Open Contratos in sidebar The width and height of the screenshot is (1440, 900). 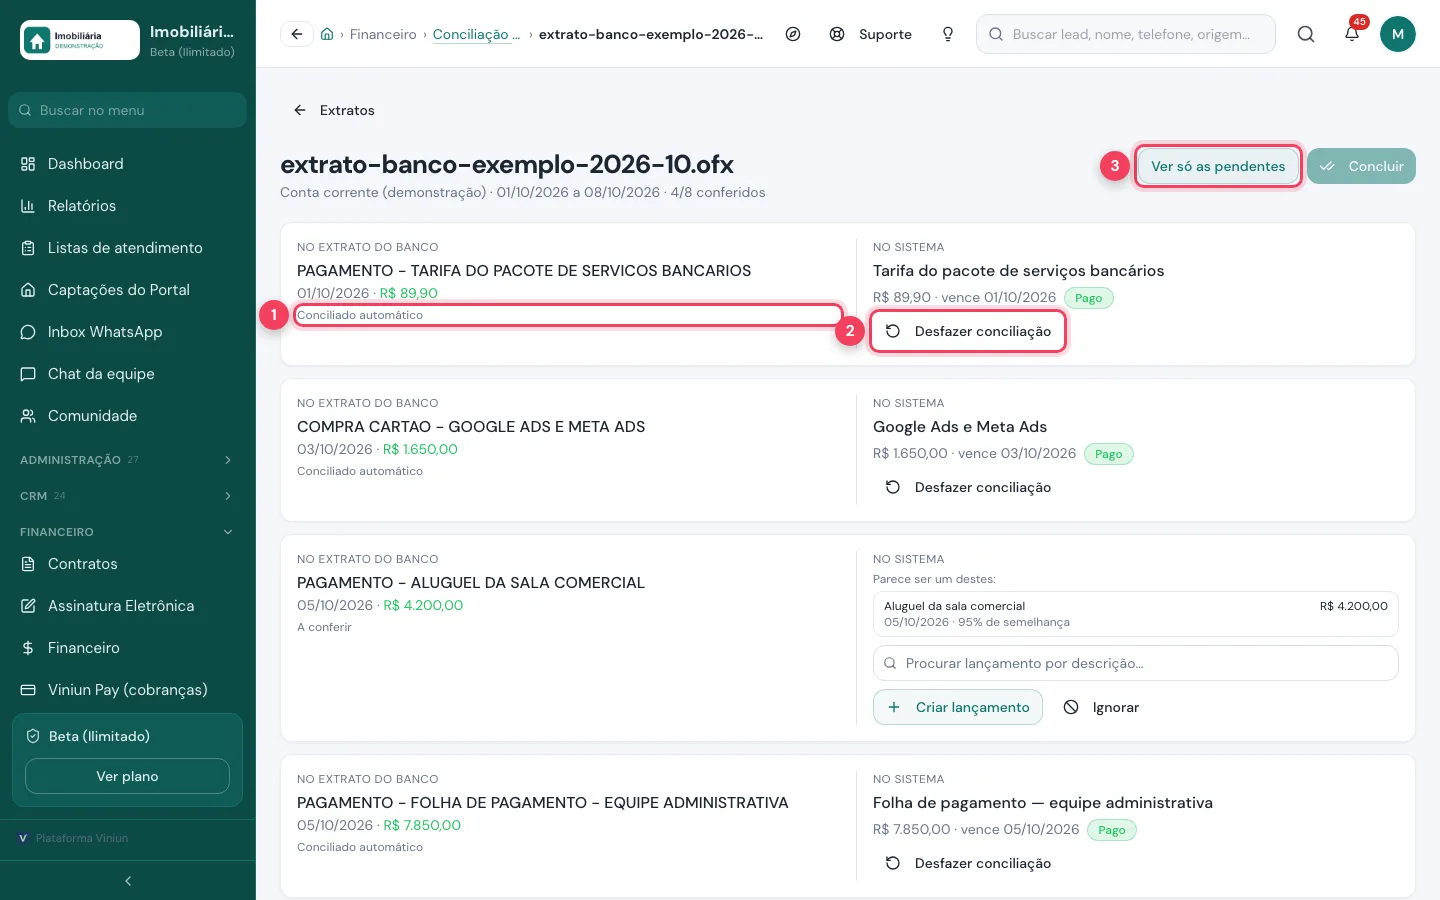pos(128,564)
